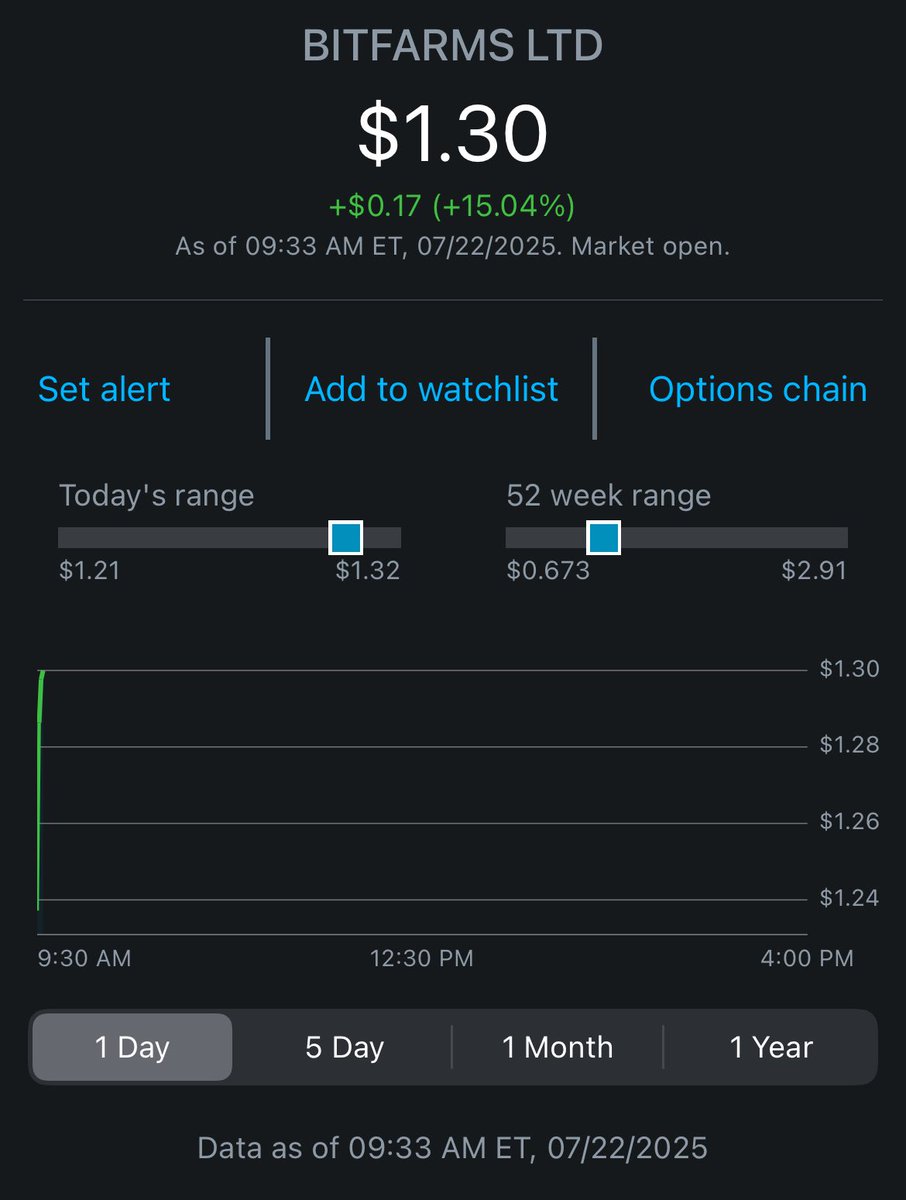Click the $1.30 current price
The height and width of the screenshot is (1200, 906).
(453, 134)
